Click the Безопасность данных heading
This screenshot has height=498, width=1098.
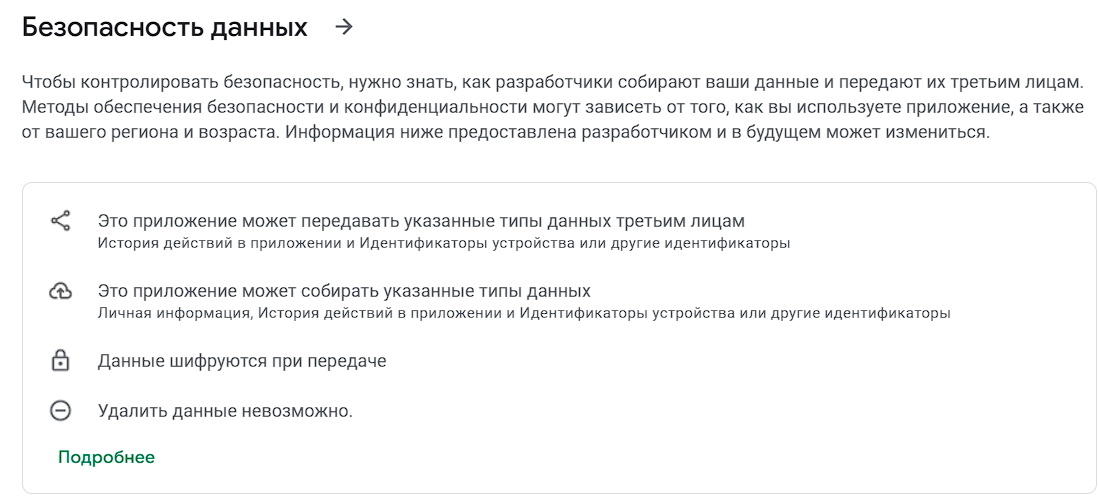pyautogui.click(x=165, y=27)
